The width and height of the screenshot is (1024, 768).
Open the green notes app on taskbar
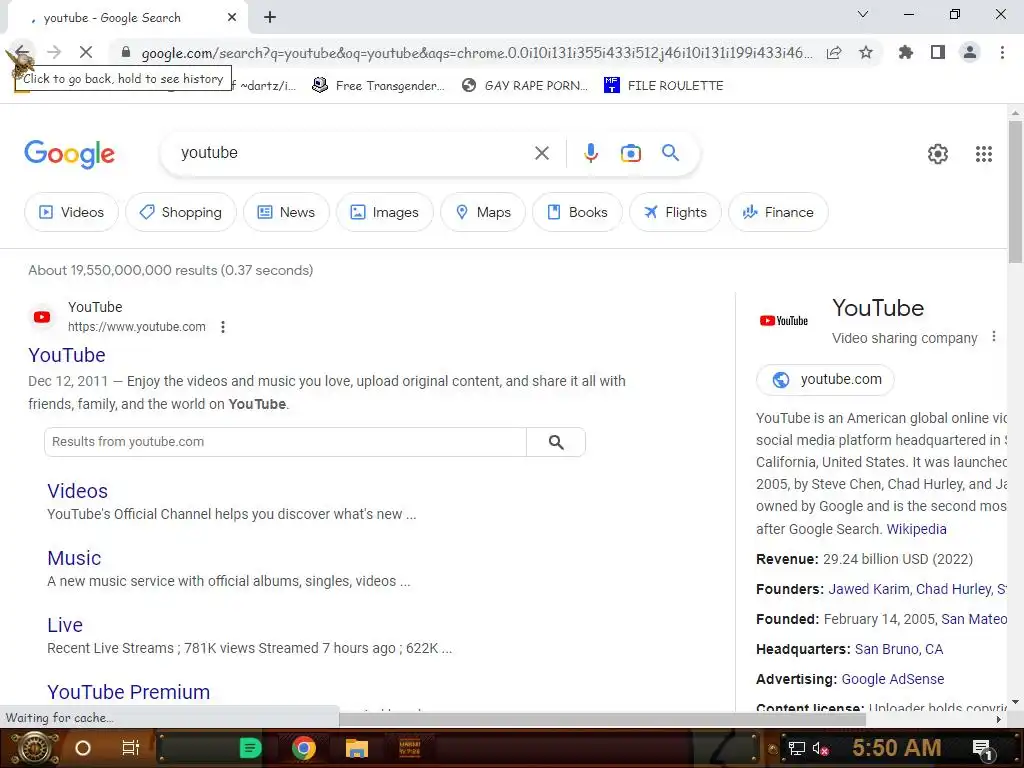point(250,748)
